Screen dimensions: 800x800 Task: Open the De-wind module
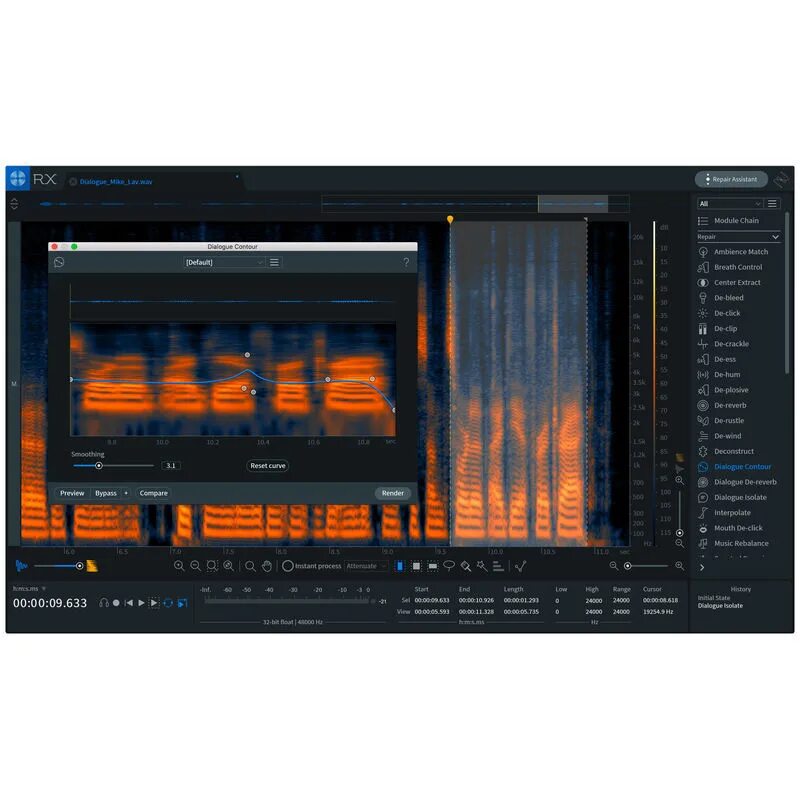coord(719,436)
